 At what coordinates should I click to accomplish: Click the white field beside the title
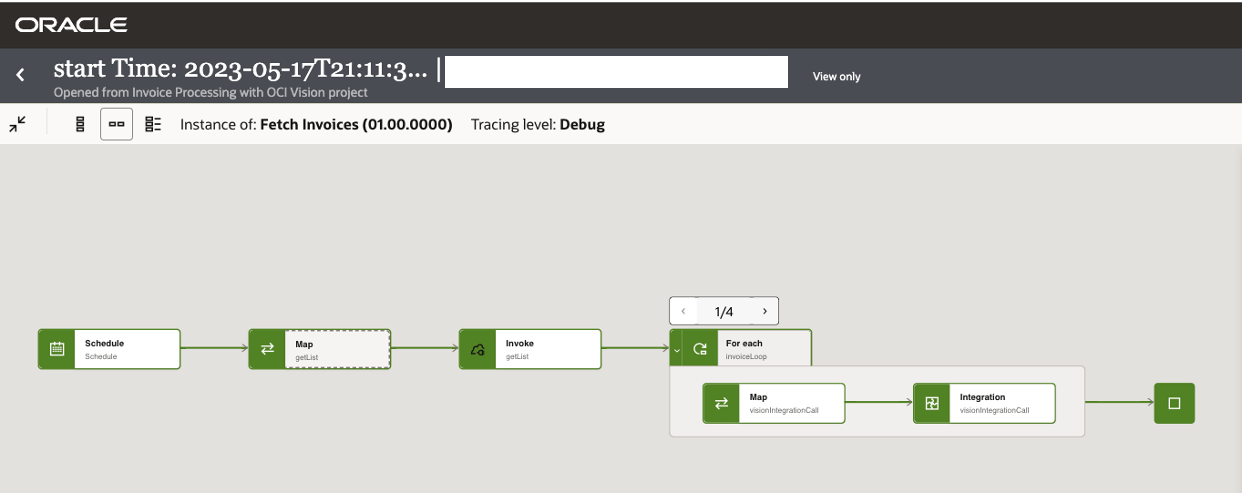pos(616,72)
